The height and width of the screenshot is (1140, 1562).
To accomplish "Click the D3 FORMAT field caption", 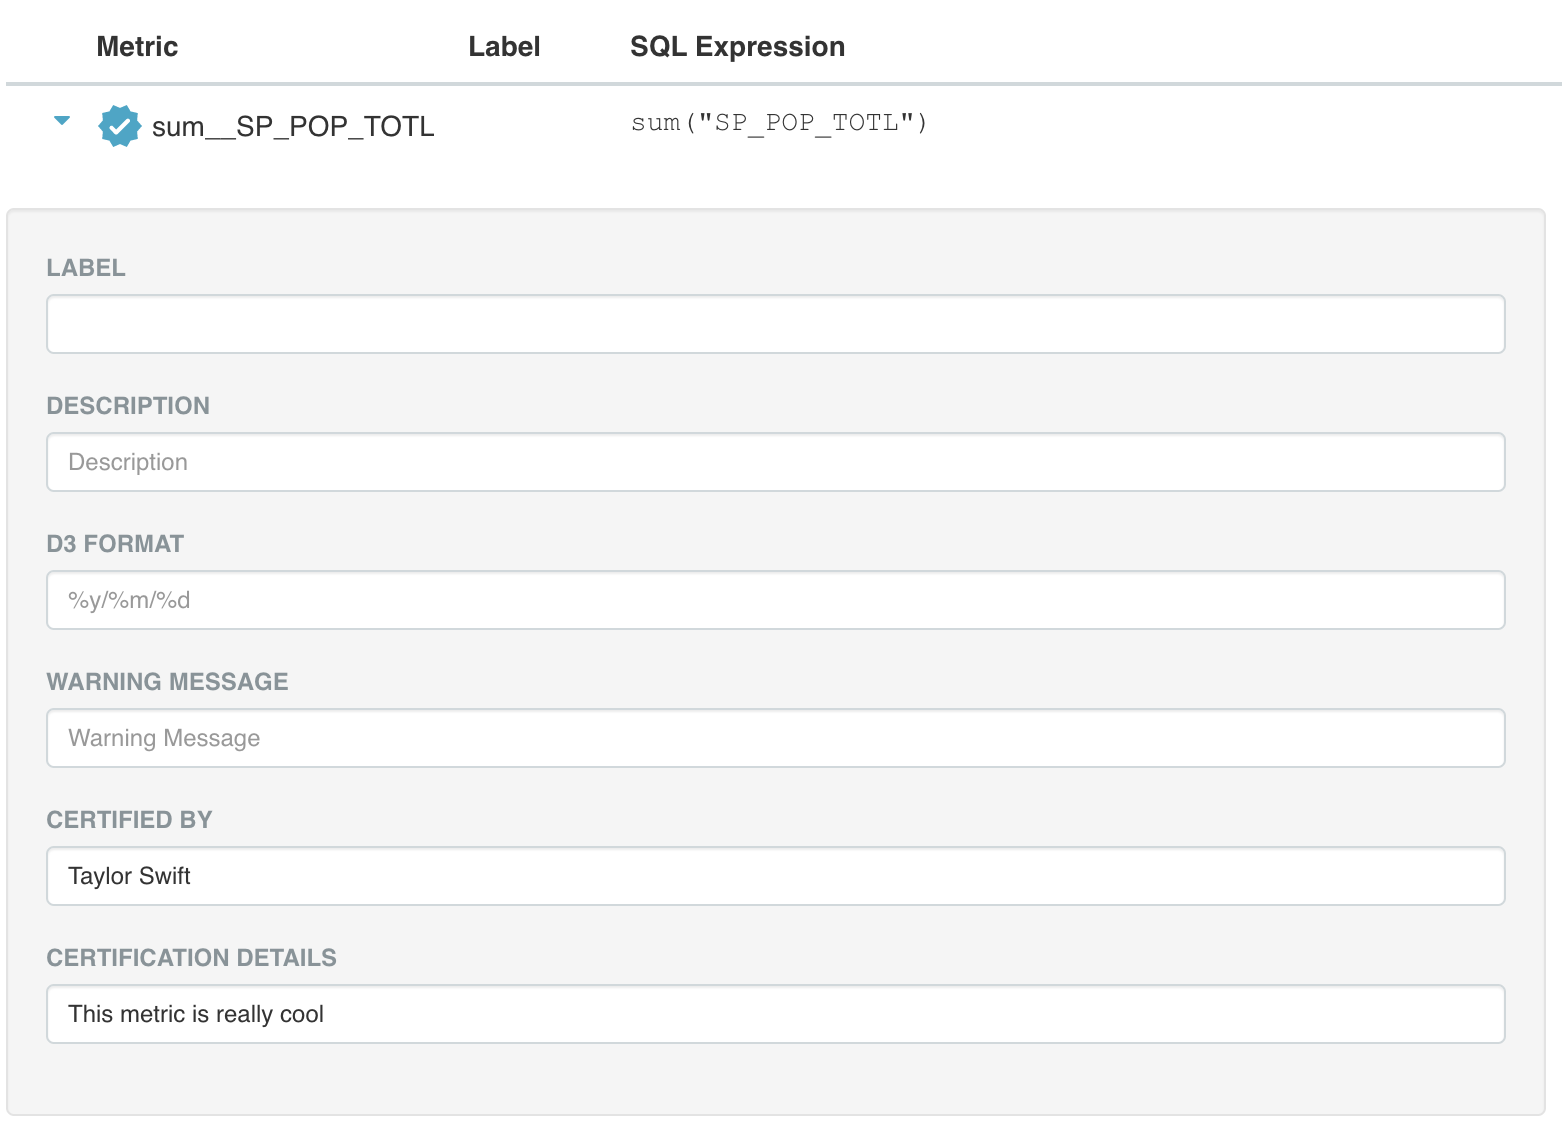I will [115, 544].
